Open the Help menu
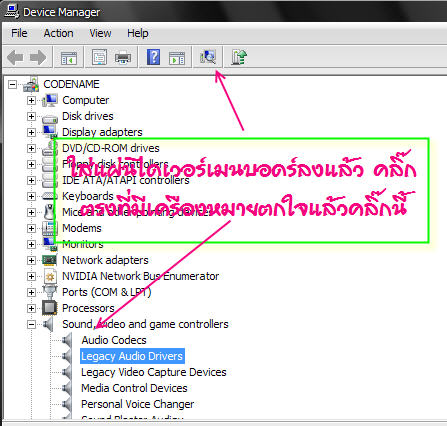Viewport: 447px width, 426px height. [138, 33]
